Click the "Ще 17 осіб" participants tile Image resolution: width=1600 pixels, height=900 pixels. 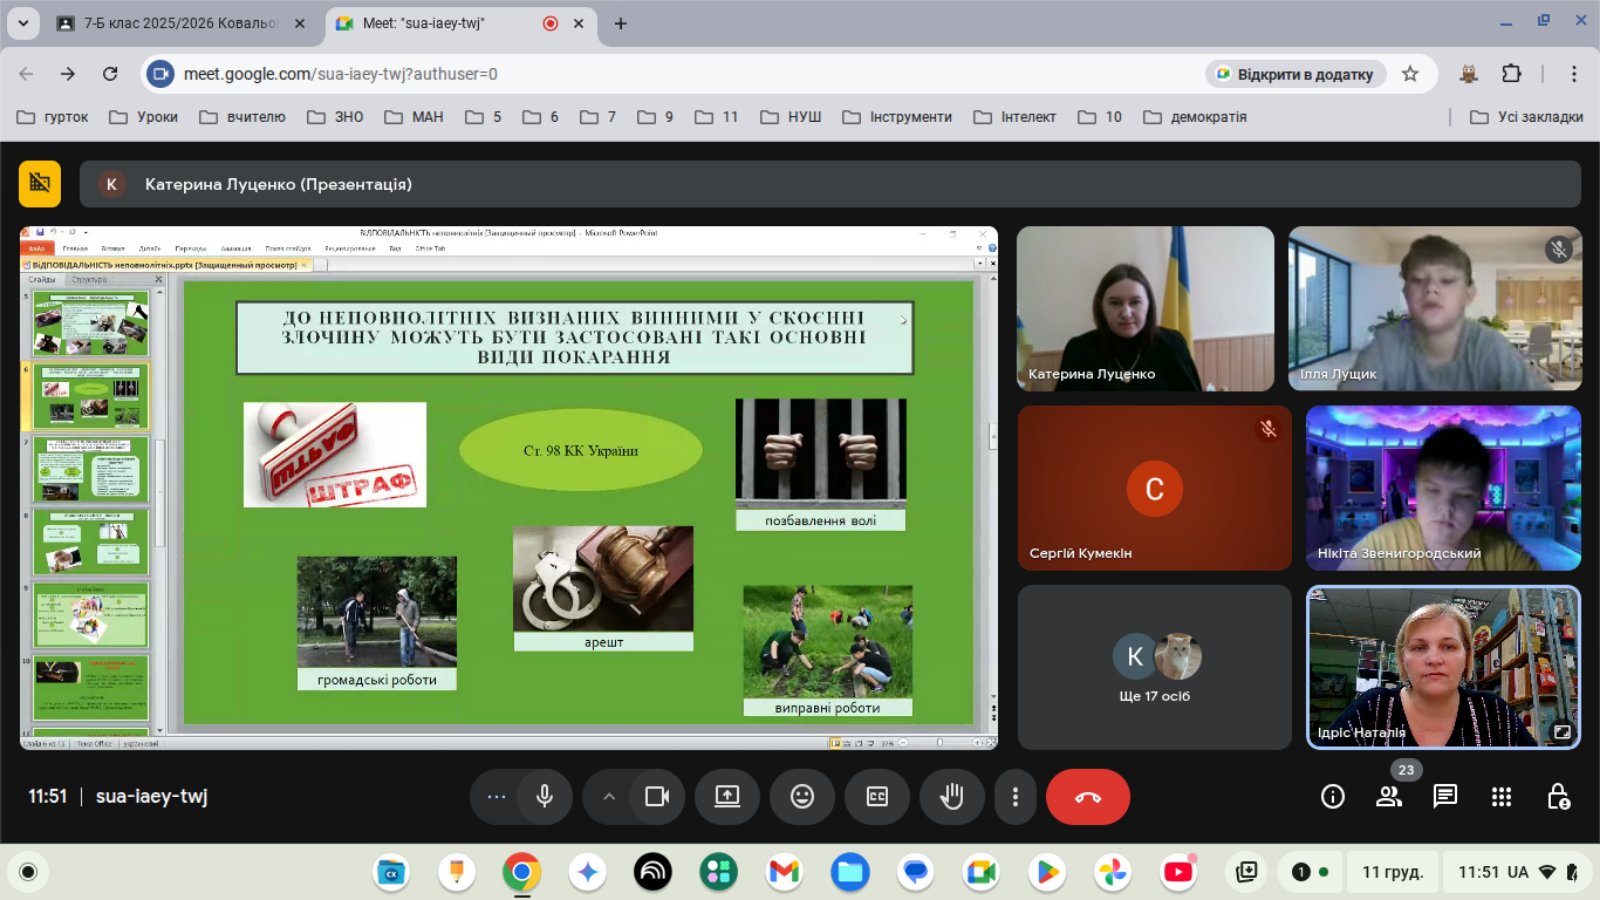(1154, 667)
